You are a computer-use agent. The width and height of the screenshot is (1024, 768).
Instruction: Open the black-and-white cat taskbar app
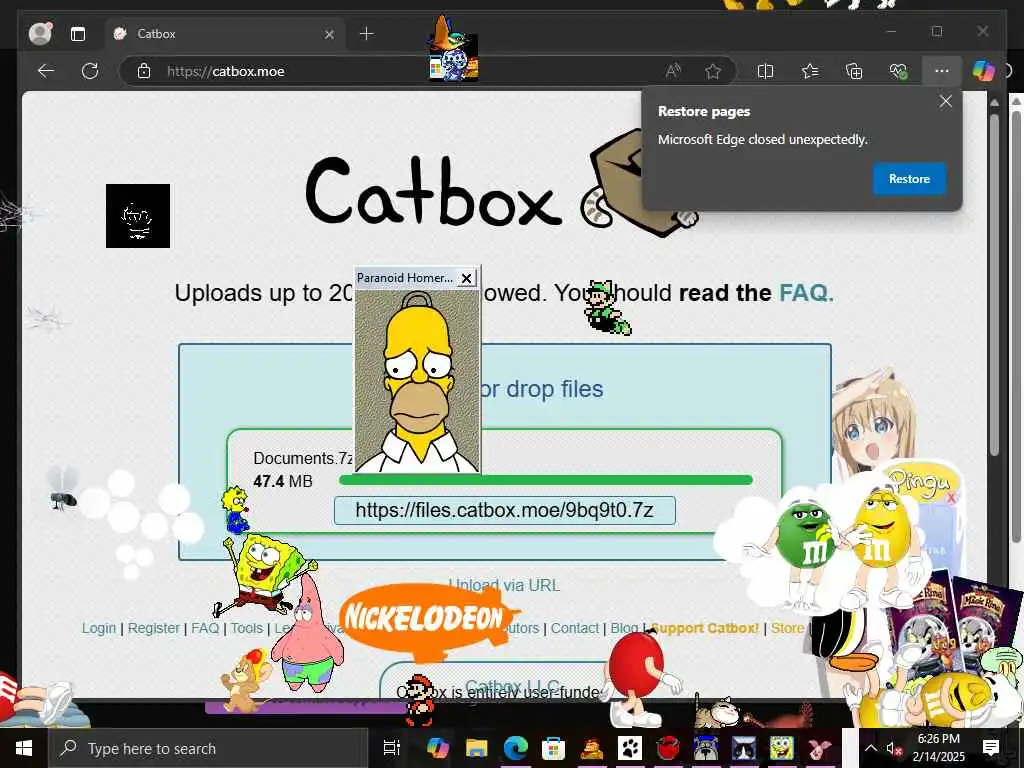pyautogui.click(x=743, y=748)
